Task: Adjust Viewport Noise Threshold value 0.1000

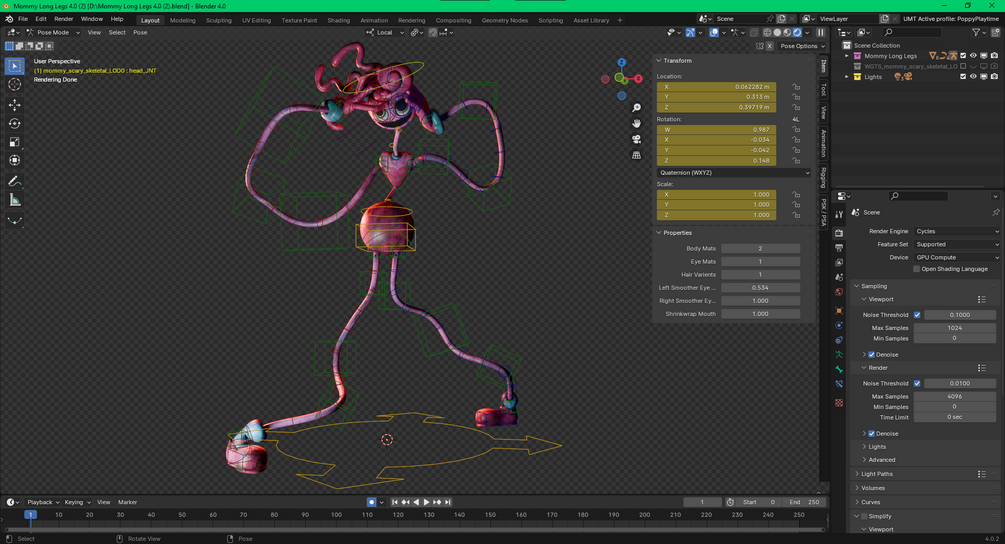Action: click(959, 315)
